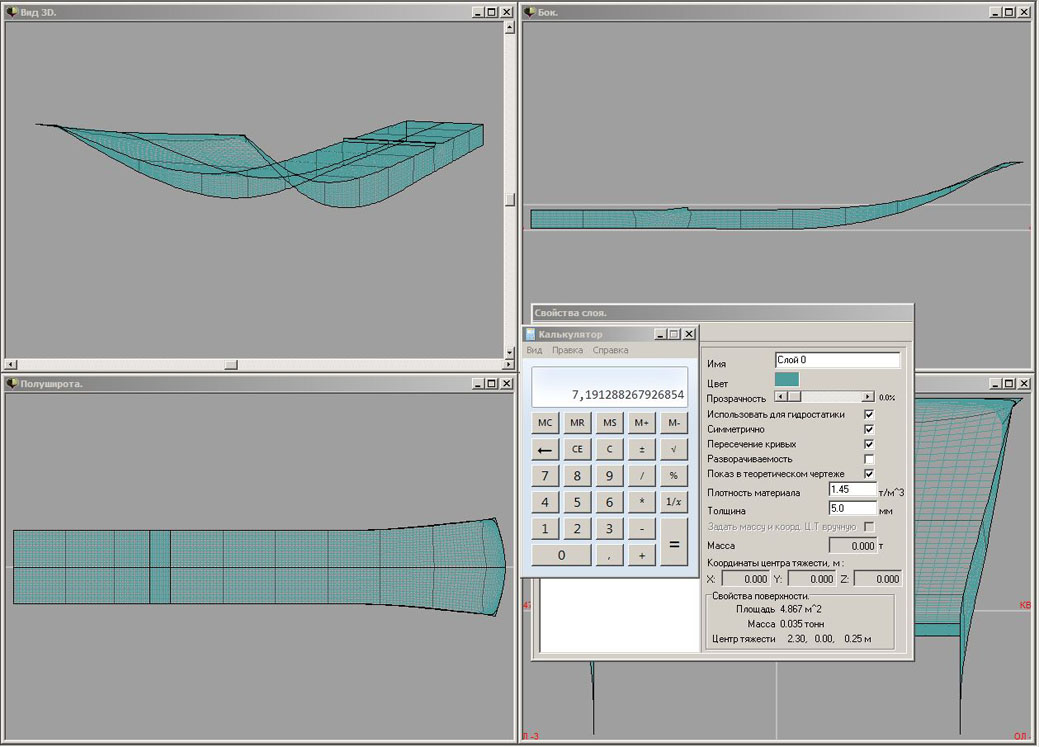The image size is (1039, 747).
Task: Enable the Разворачиваемость checkbox
Action: (869, 459)
